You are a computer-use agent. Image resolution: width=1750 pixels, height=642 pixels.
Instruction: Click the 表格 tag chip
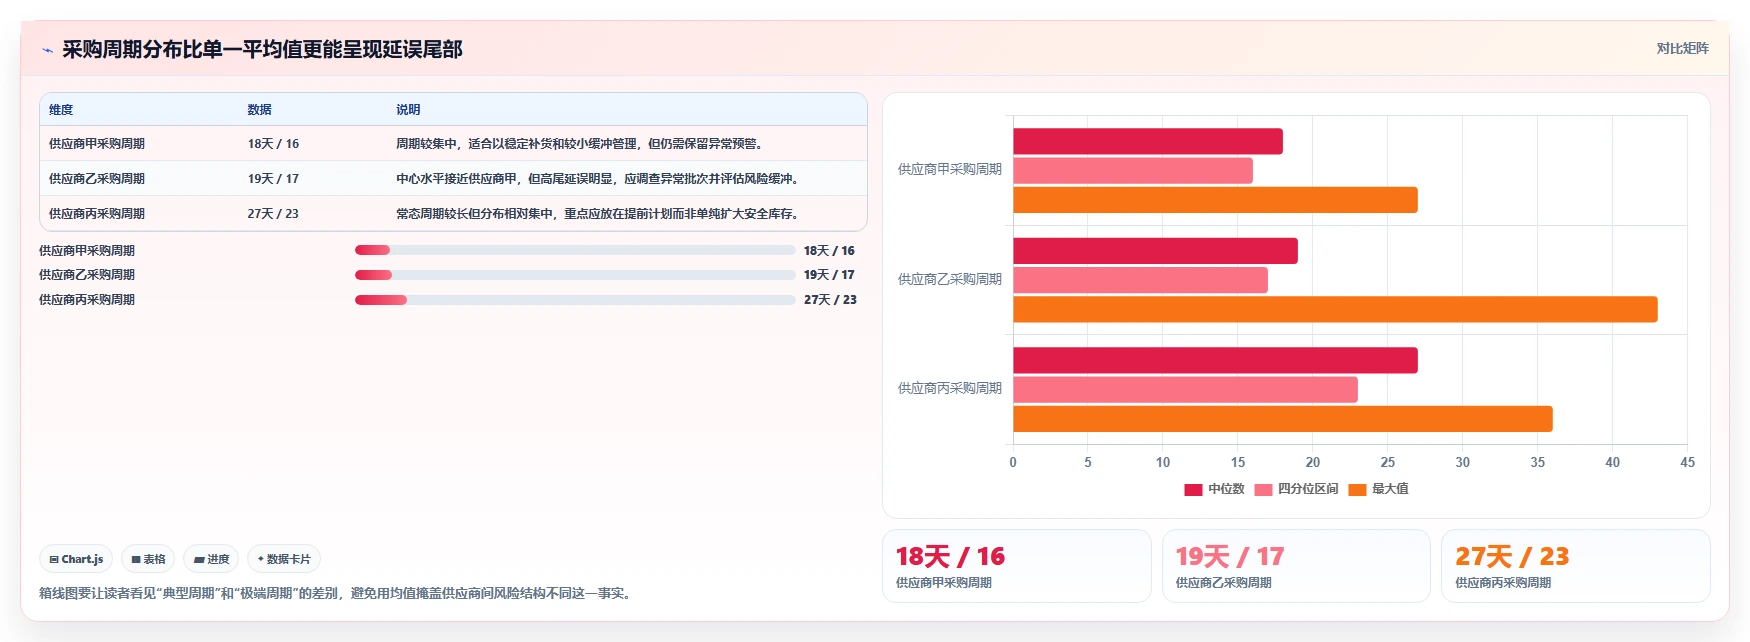click(148, 559)
